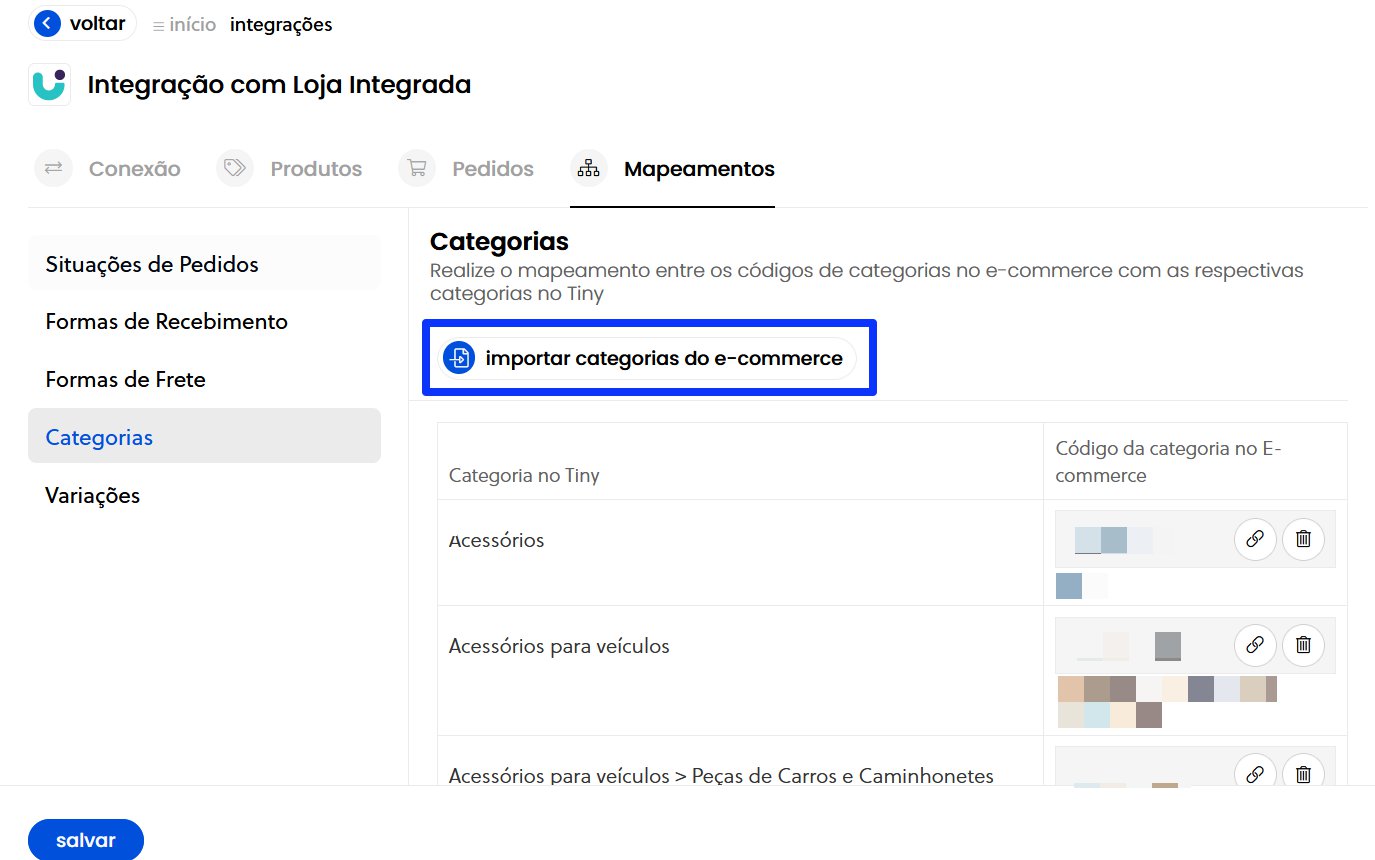Click link icon for Peças de Carros row

coord(1255,771)
